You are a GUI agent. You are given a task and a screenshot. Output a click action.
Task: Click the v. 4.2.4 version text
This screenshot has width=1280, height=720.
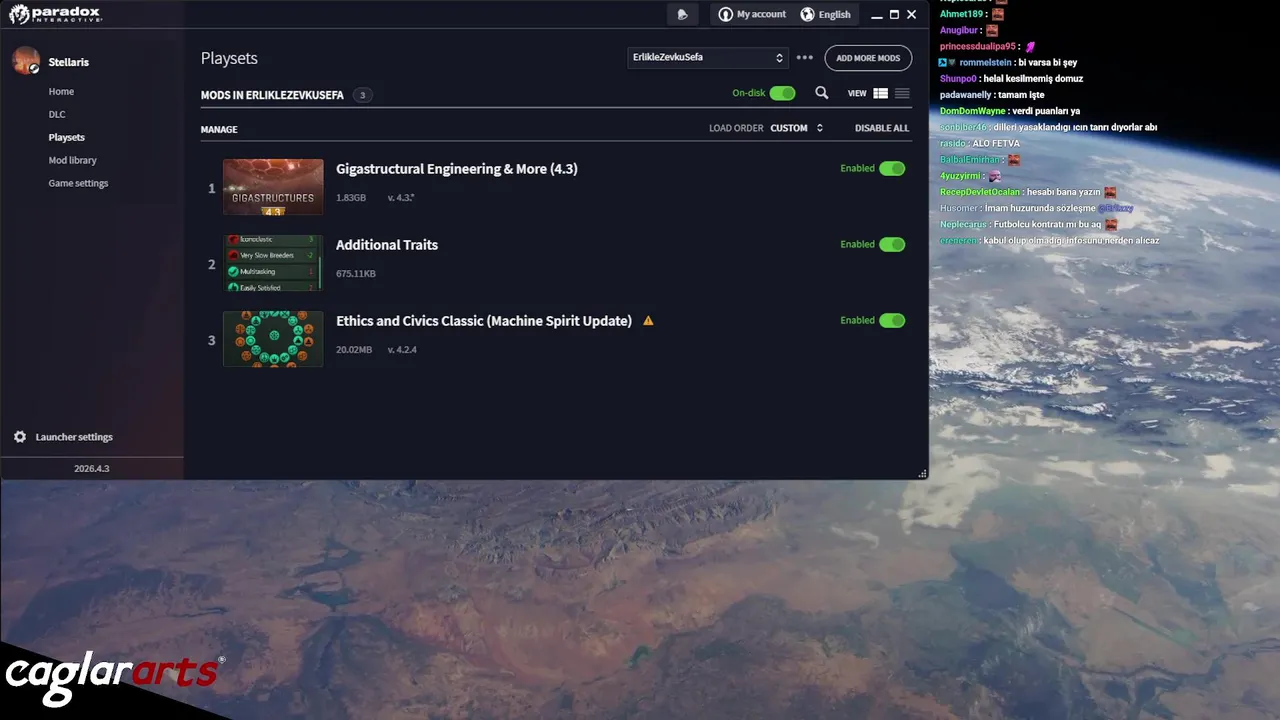[x=402, y=350]
